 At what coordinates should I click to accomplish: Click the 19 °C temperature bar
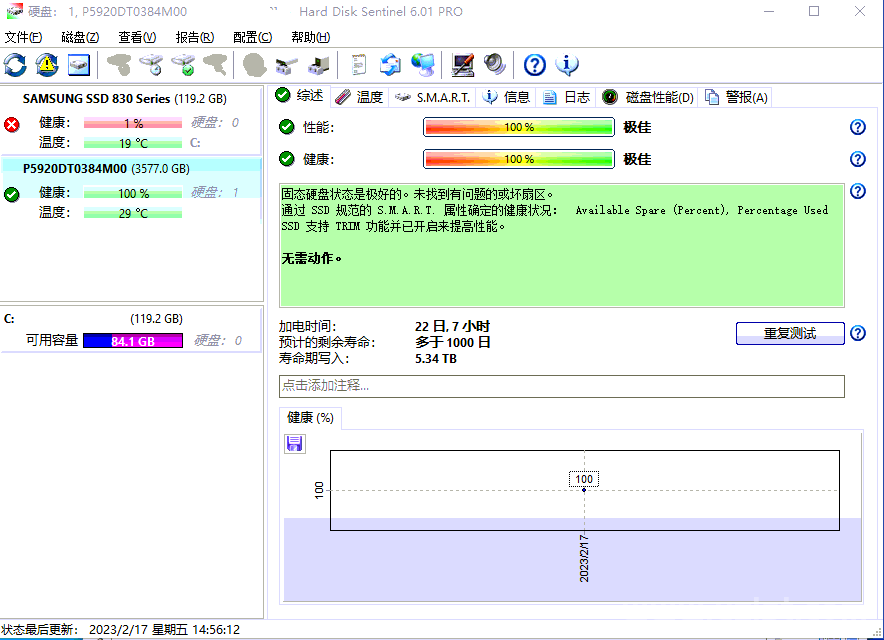pyautogui.click(x=133, y=143)
